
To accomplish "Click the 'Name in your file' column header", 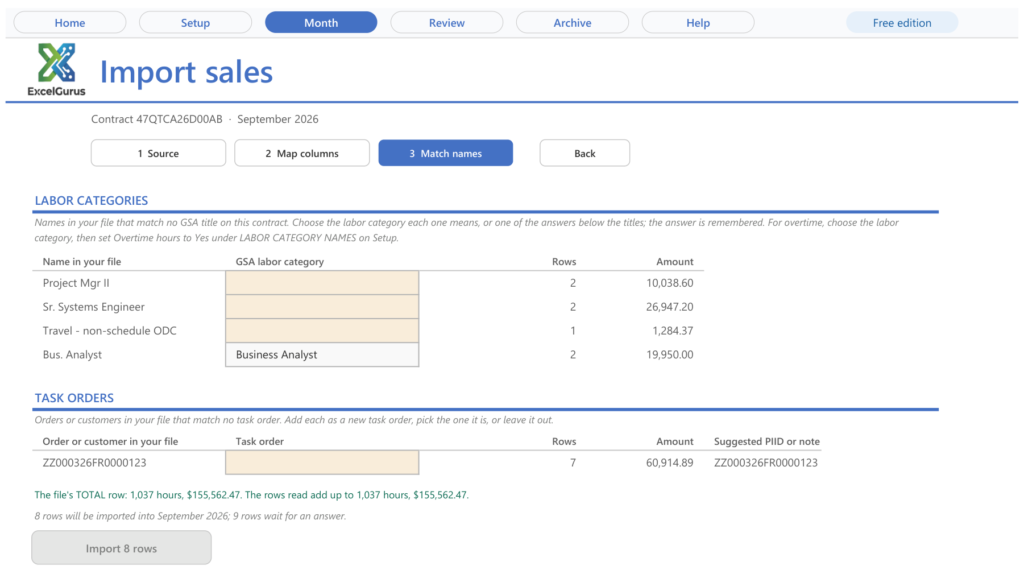I will [82, 261].
